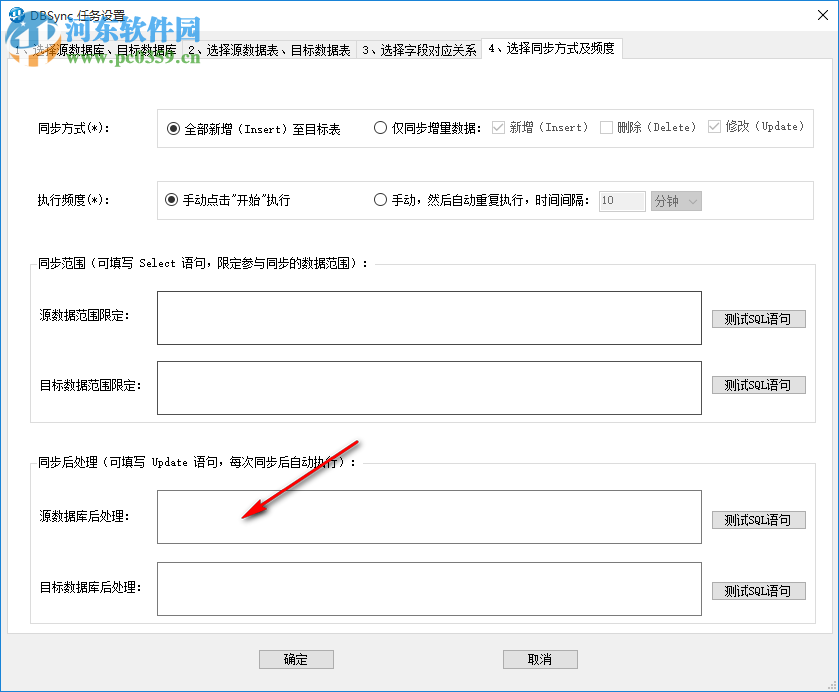Test SQL for 源数据范围限定 statement
839x692 pixels.
[x=758, y=318]
